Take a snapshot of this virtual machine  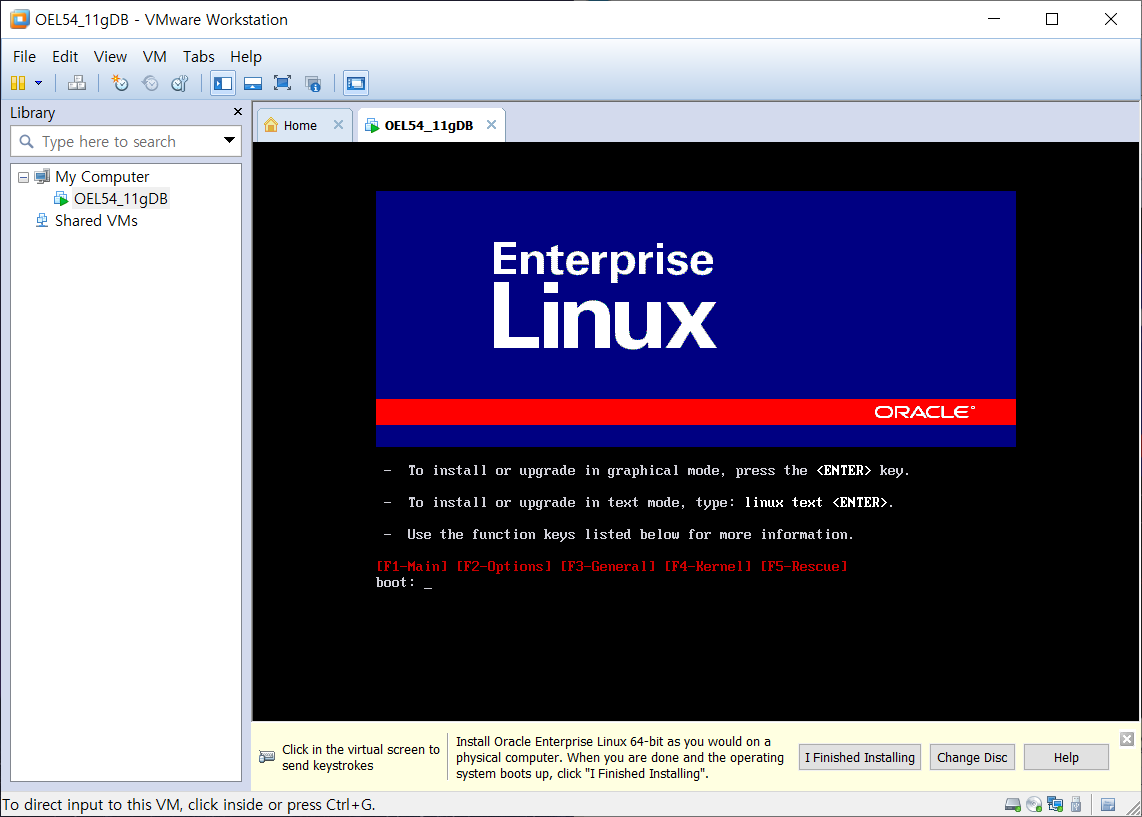click(x=119, y=84)
